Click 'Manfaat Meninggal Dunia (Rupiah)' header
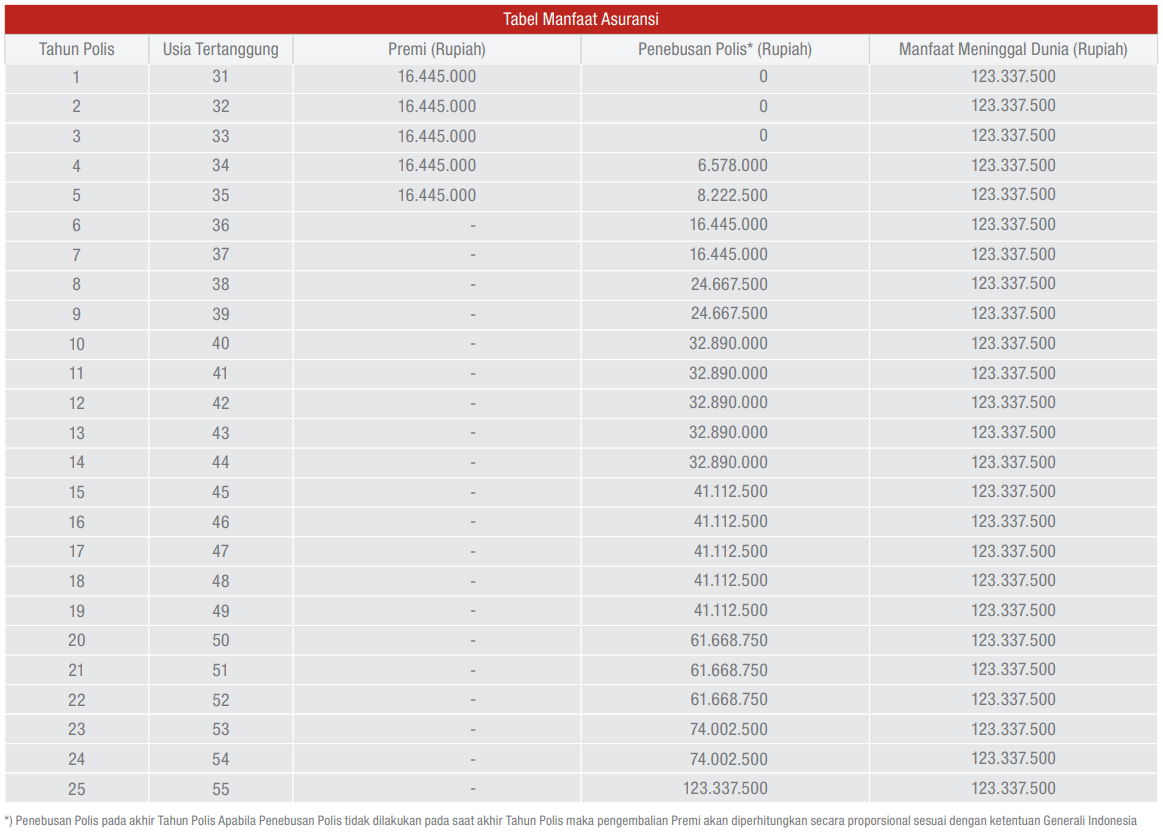Screen dimensions: 1163x835 tap(1013, 50)
